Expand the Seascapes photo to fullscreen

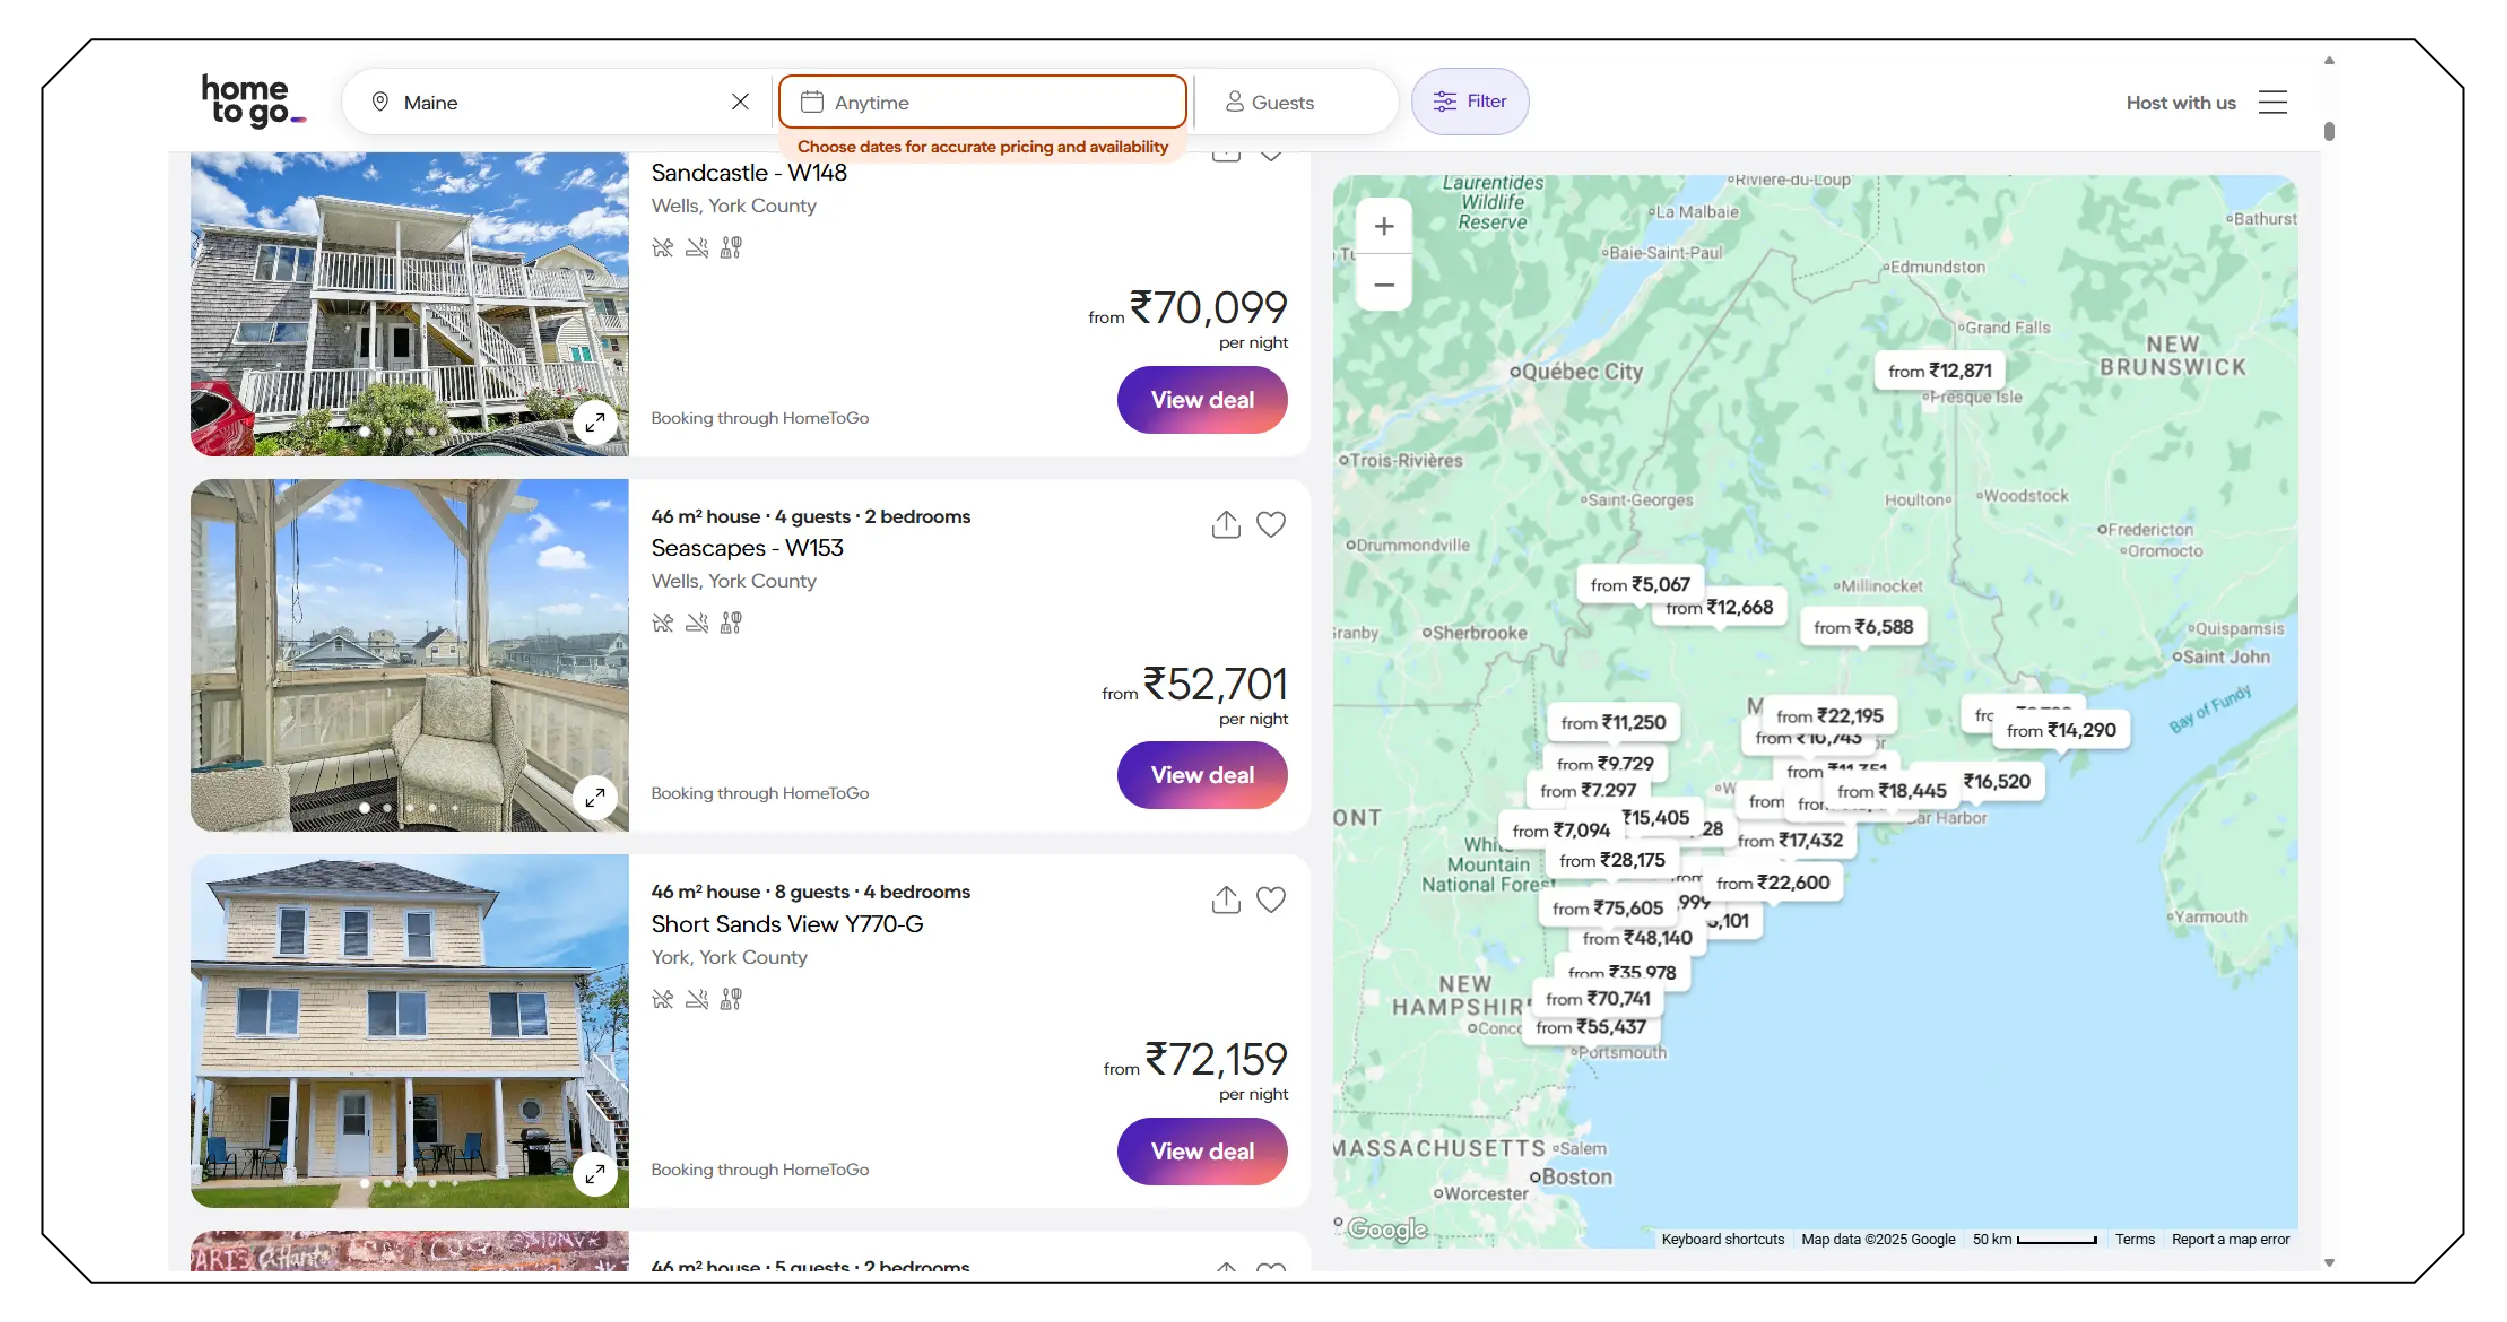596,798
